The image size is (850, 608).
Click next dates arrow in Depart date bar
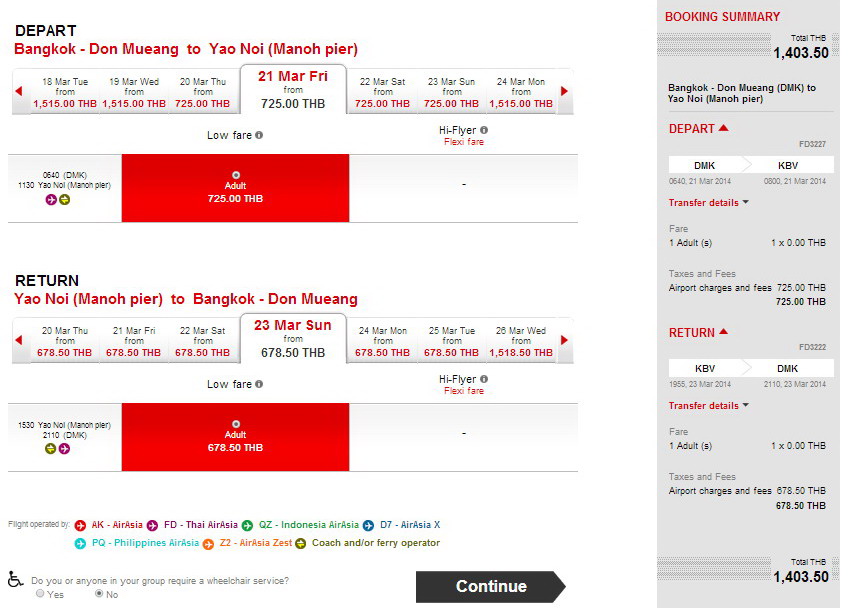[564, 92]
